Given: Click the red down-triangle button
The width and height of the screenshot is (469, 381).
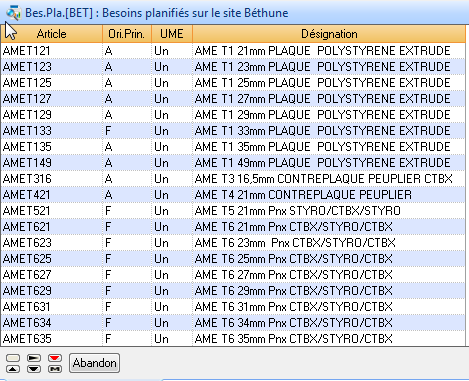Looking at the screenshot, I should pos(55,358).
